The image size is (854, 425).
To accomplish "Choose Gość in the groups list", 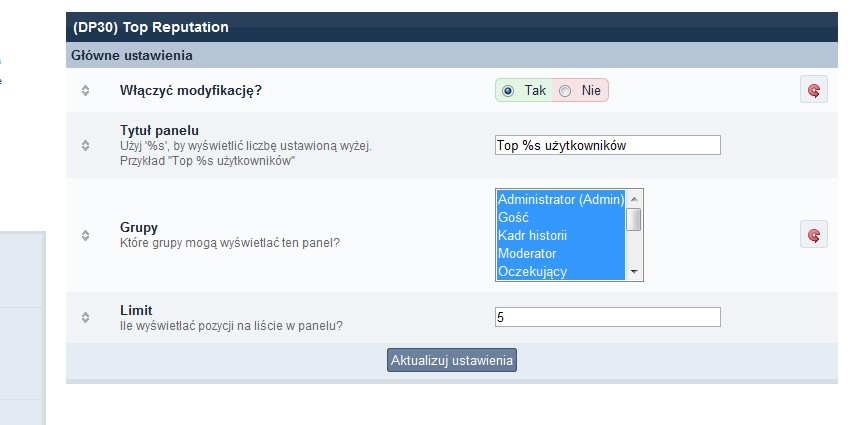I will point(560,217).
